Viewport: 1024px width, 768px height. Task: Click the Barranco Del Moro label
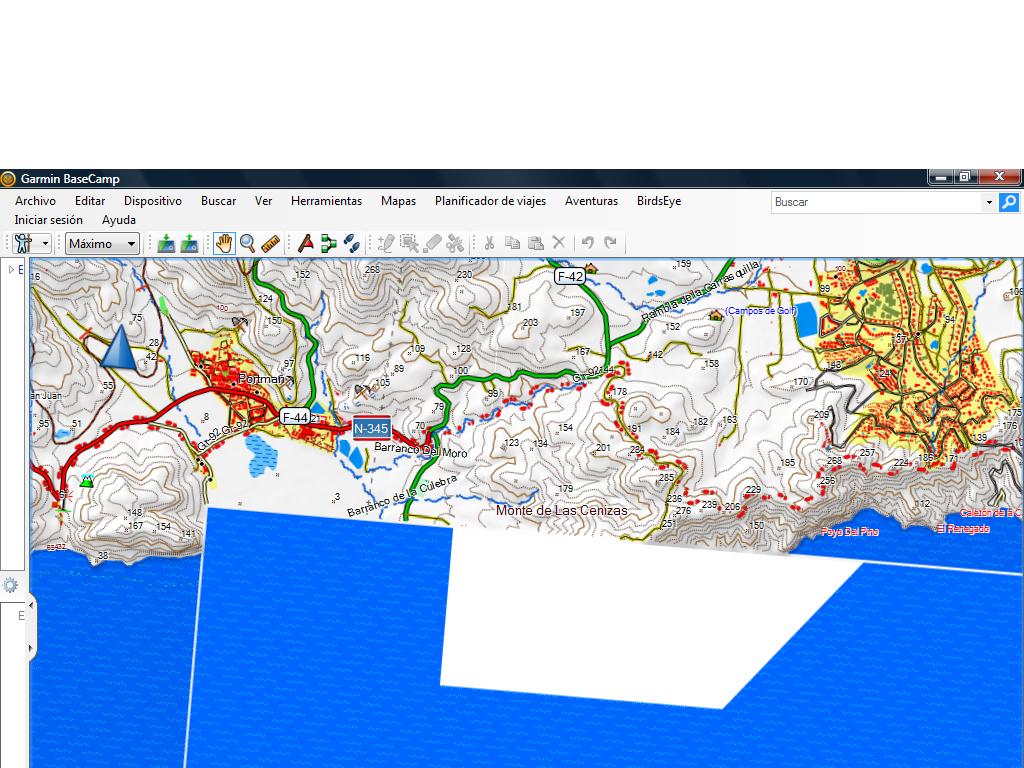(x=421, y=451)
